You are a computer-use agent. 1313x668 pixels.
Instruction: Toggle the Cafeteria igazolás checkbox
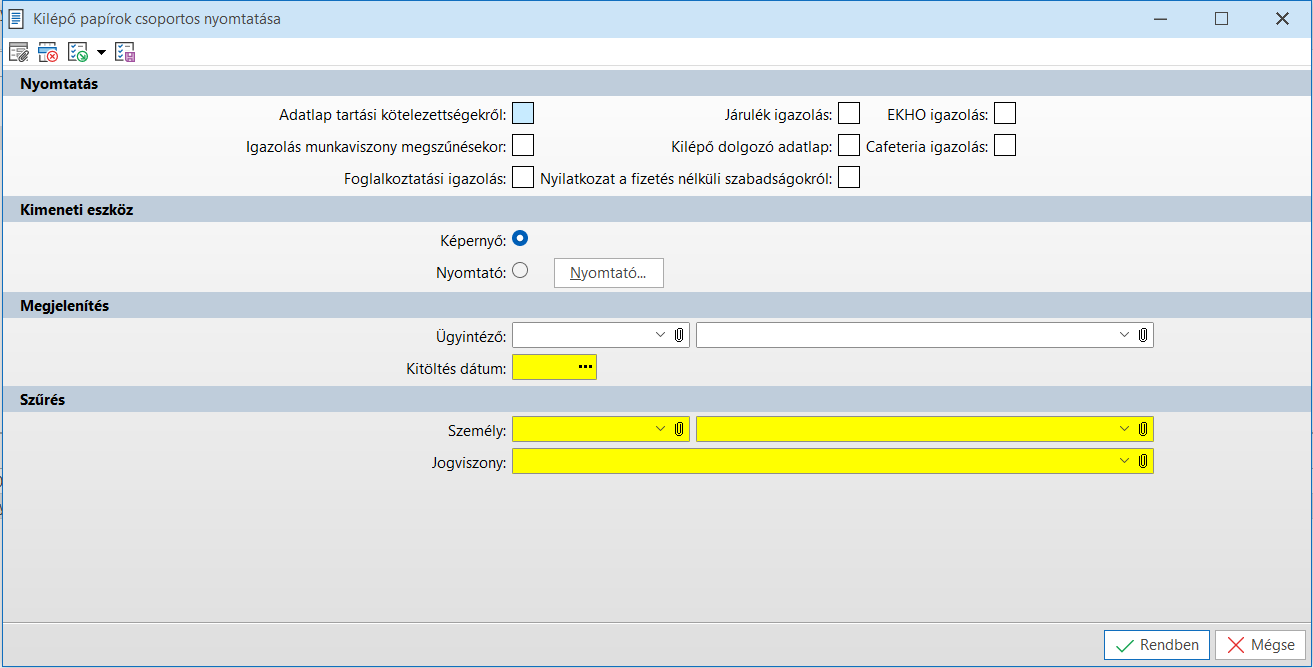coord(1005,145)
